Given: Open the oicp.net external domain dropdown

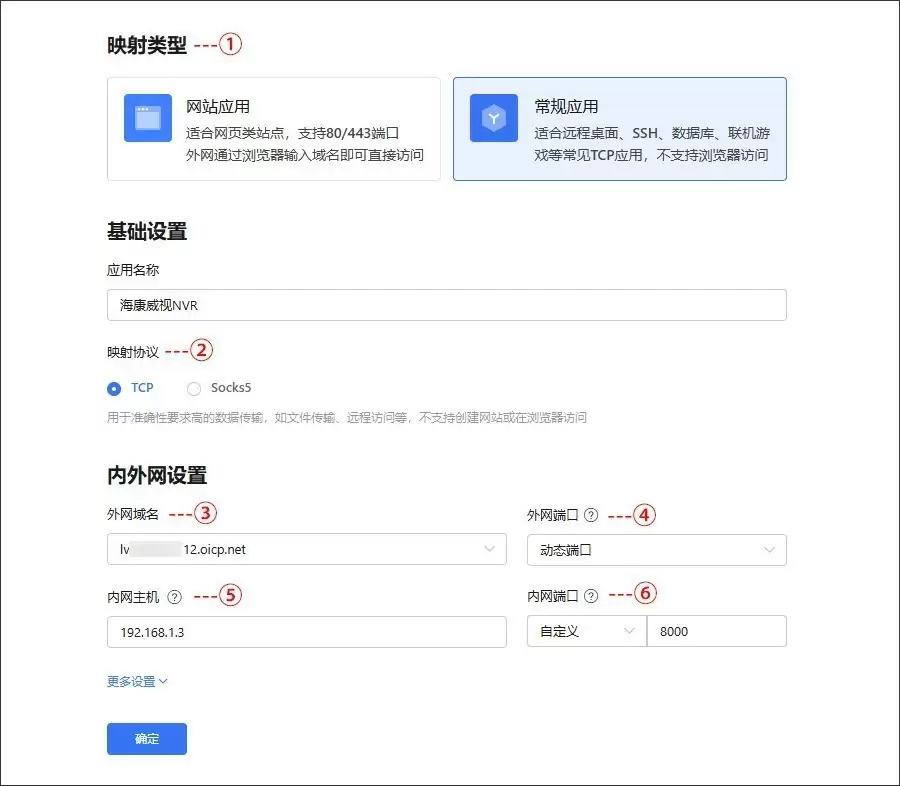Looking at the screenshot, I should click(x=306, y=549).
